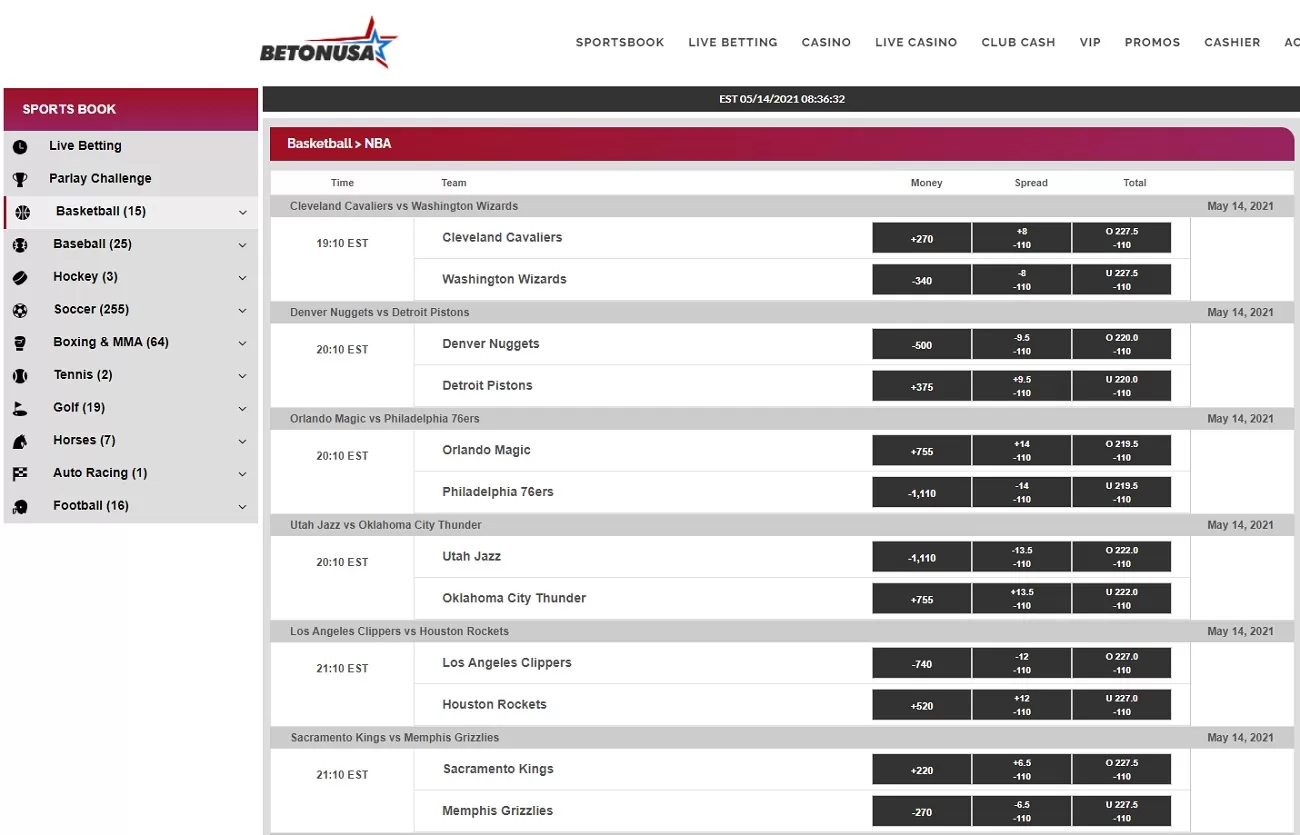Click the Horses icon in sidebar

pyautogui.click(x=20, y=442)
